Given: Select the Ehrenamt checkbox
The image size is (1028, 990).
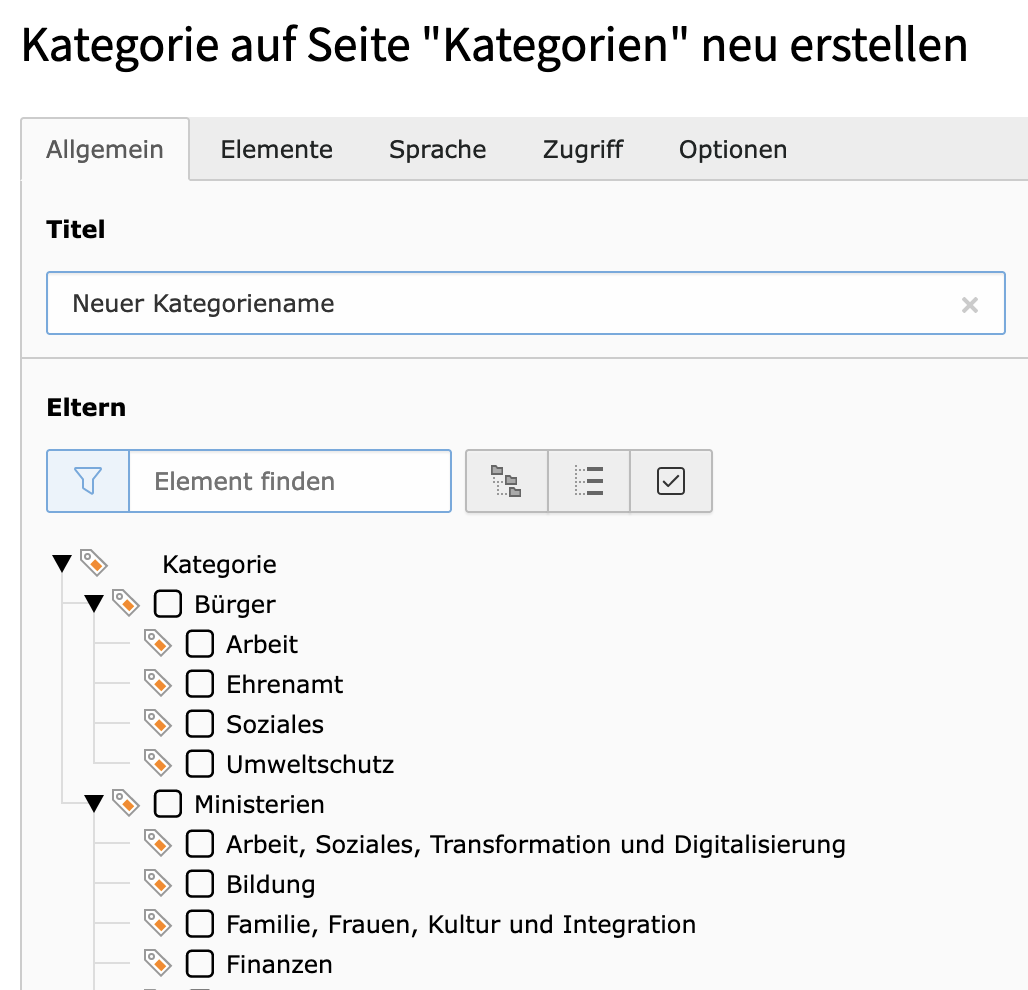Looking at the screenshot, I should [200, 684].
